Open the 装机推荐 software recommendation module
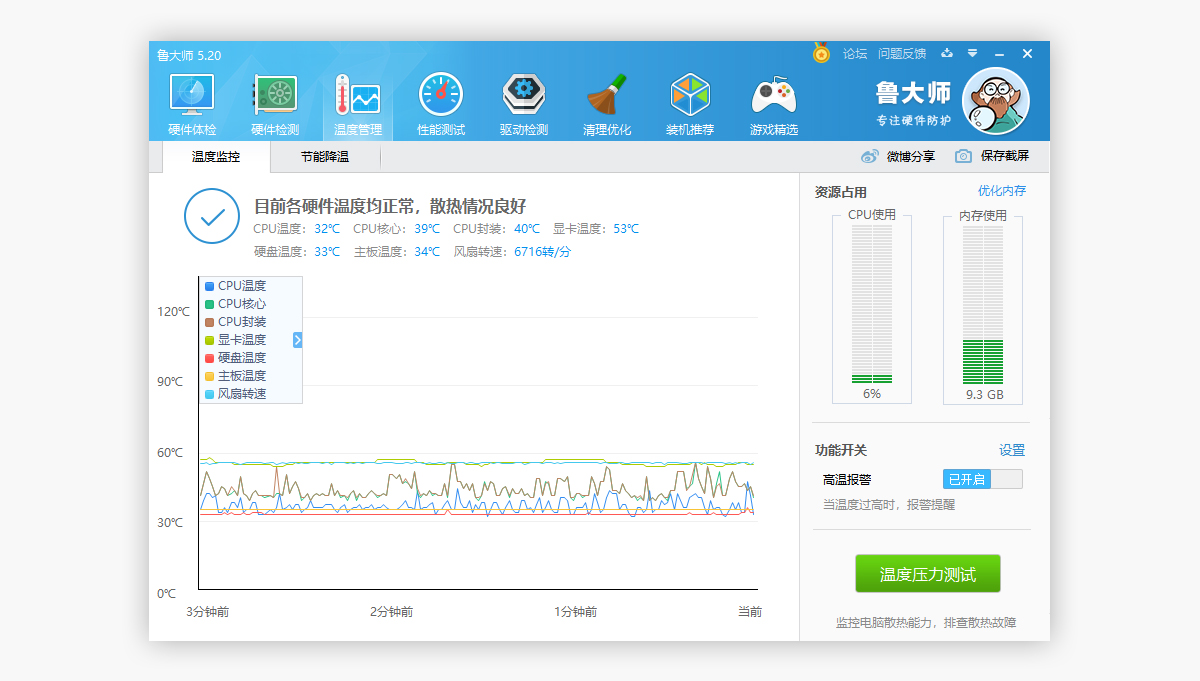 [x=689, y=105]
